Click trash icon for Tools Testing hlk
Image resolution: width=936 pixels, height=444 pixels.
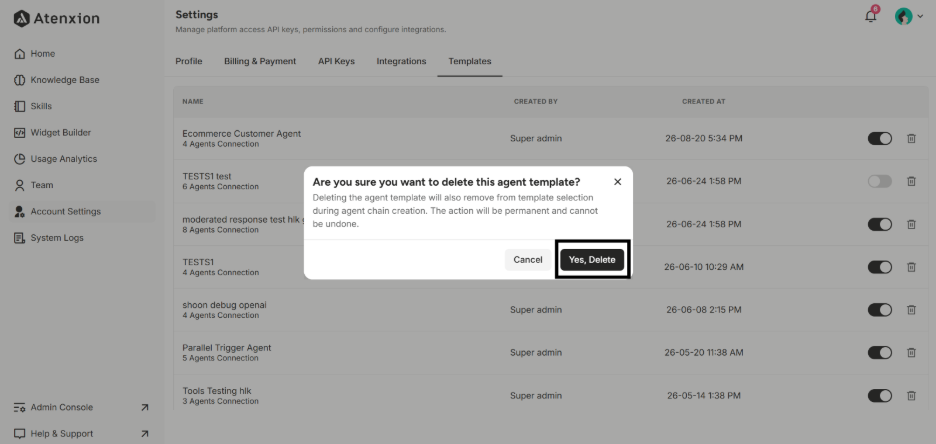click(912, 396)
